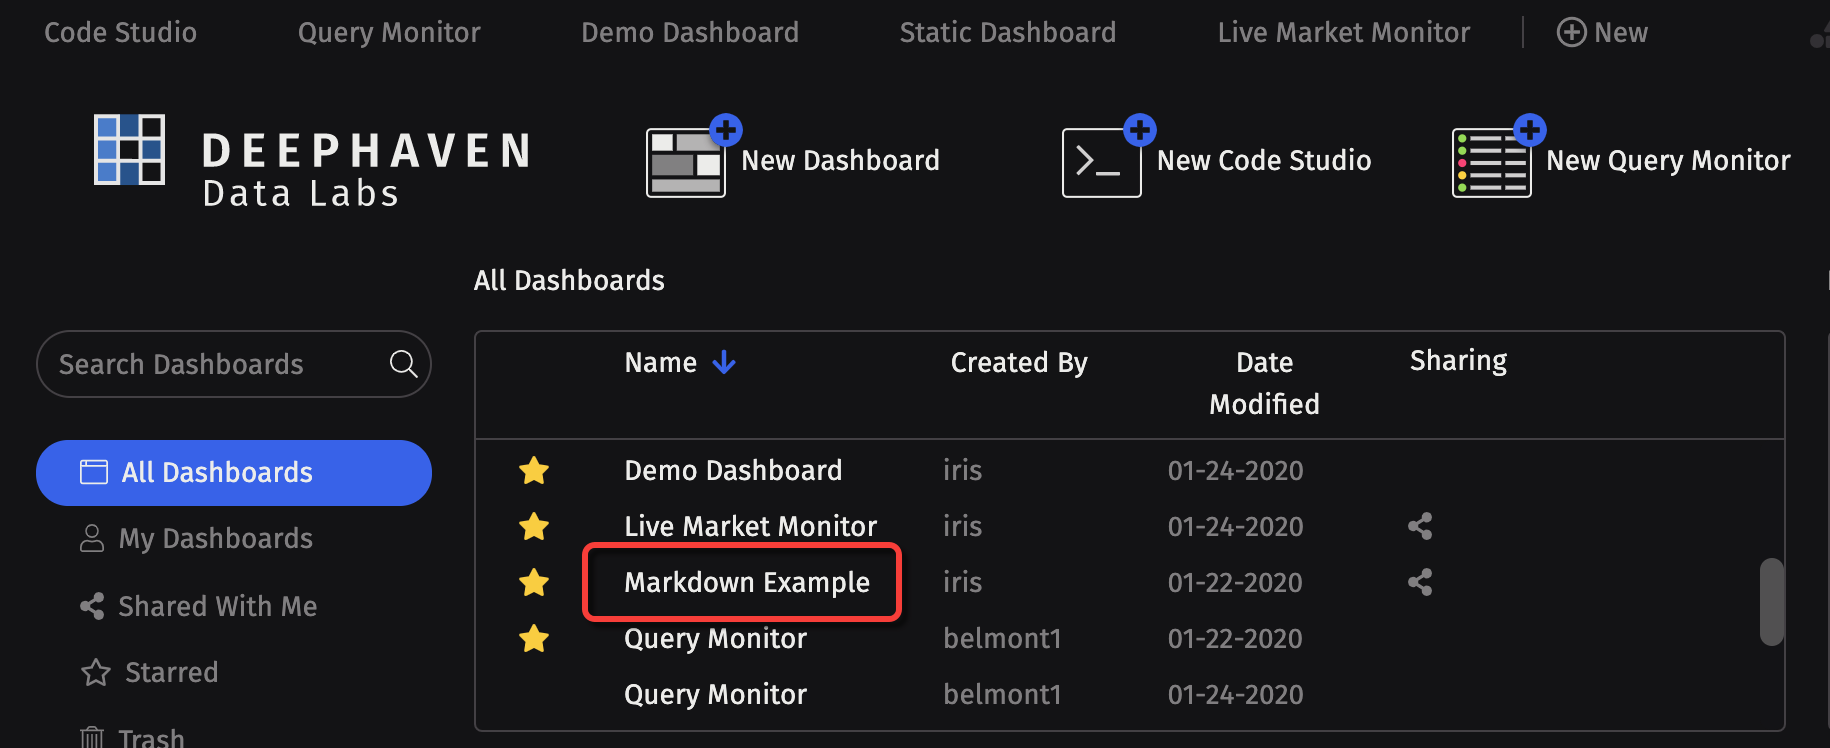
Task: Click 'iris' in Demo Dashboard row
Action: click(962, 470)
